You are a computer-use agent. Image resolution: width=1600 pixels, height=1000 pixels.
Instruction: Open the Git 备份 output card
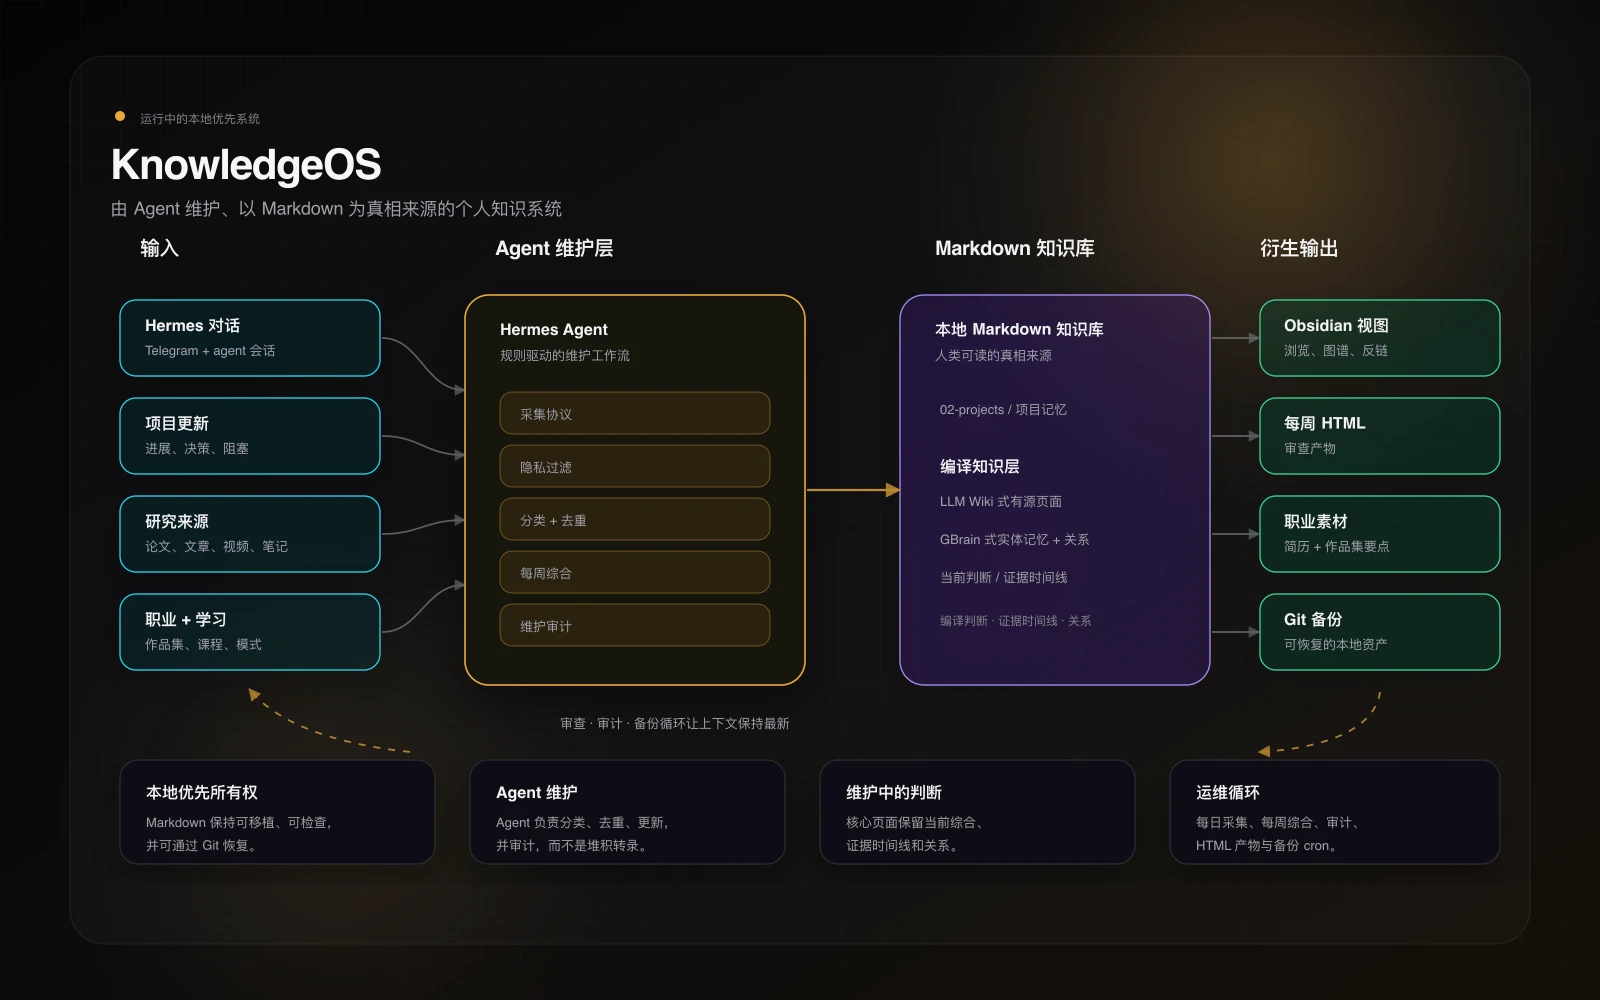tap(1380, 632)
